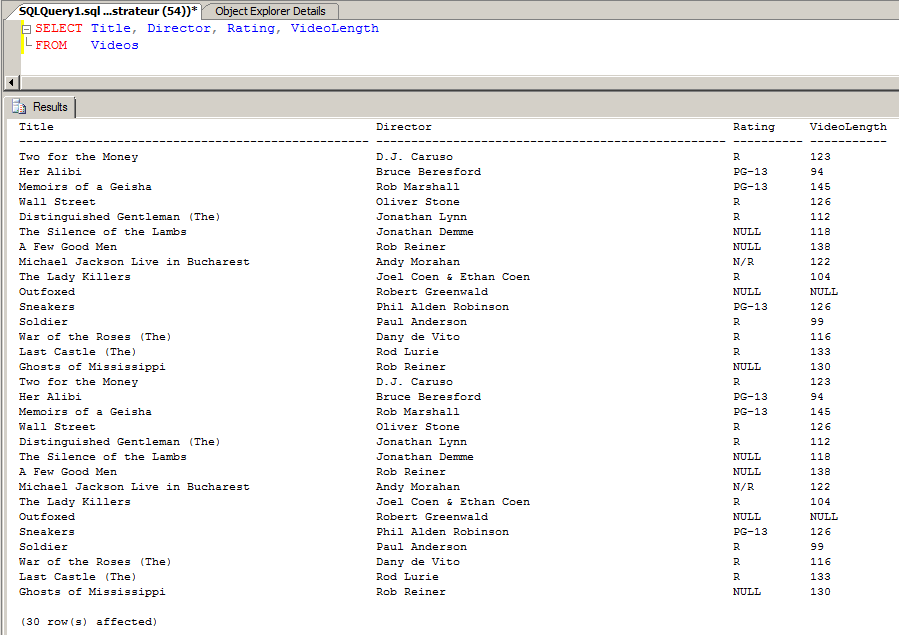Click the first 'Ghosts of Mississippi' title

click(92, 366)
